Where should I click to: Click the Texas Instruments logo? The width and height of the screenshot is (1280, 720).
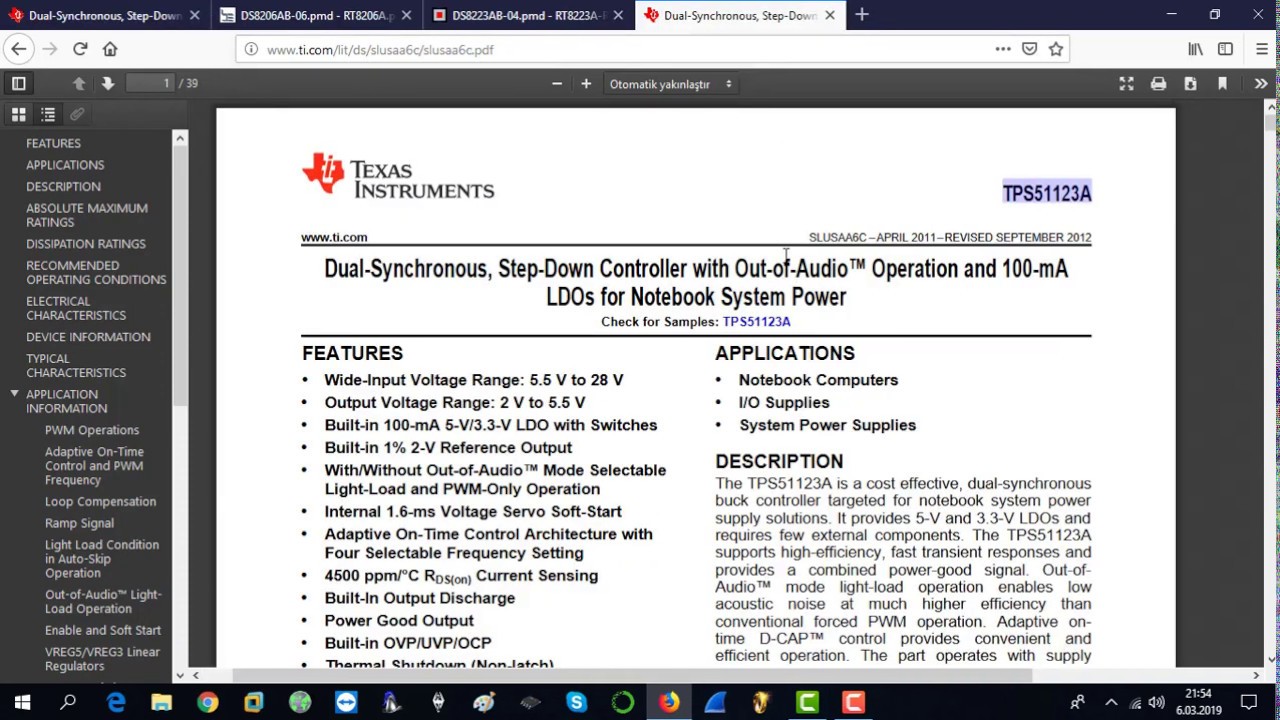(x=398, y=177)
